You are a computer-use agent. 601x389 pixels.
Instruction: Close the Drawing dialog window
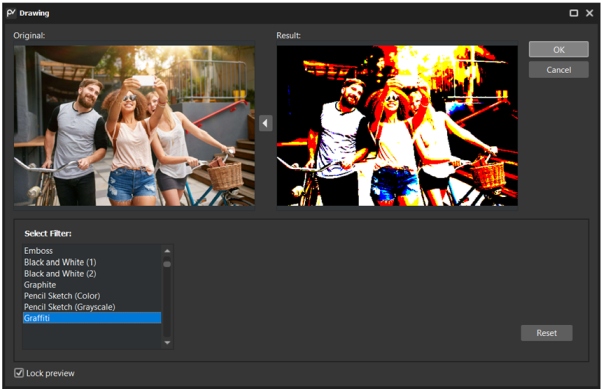(590, 13)
